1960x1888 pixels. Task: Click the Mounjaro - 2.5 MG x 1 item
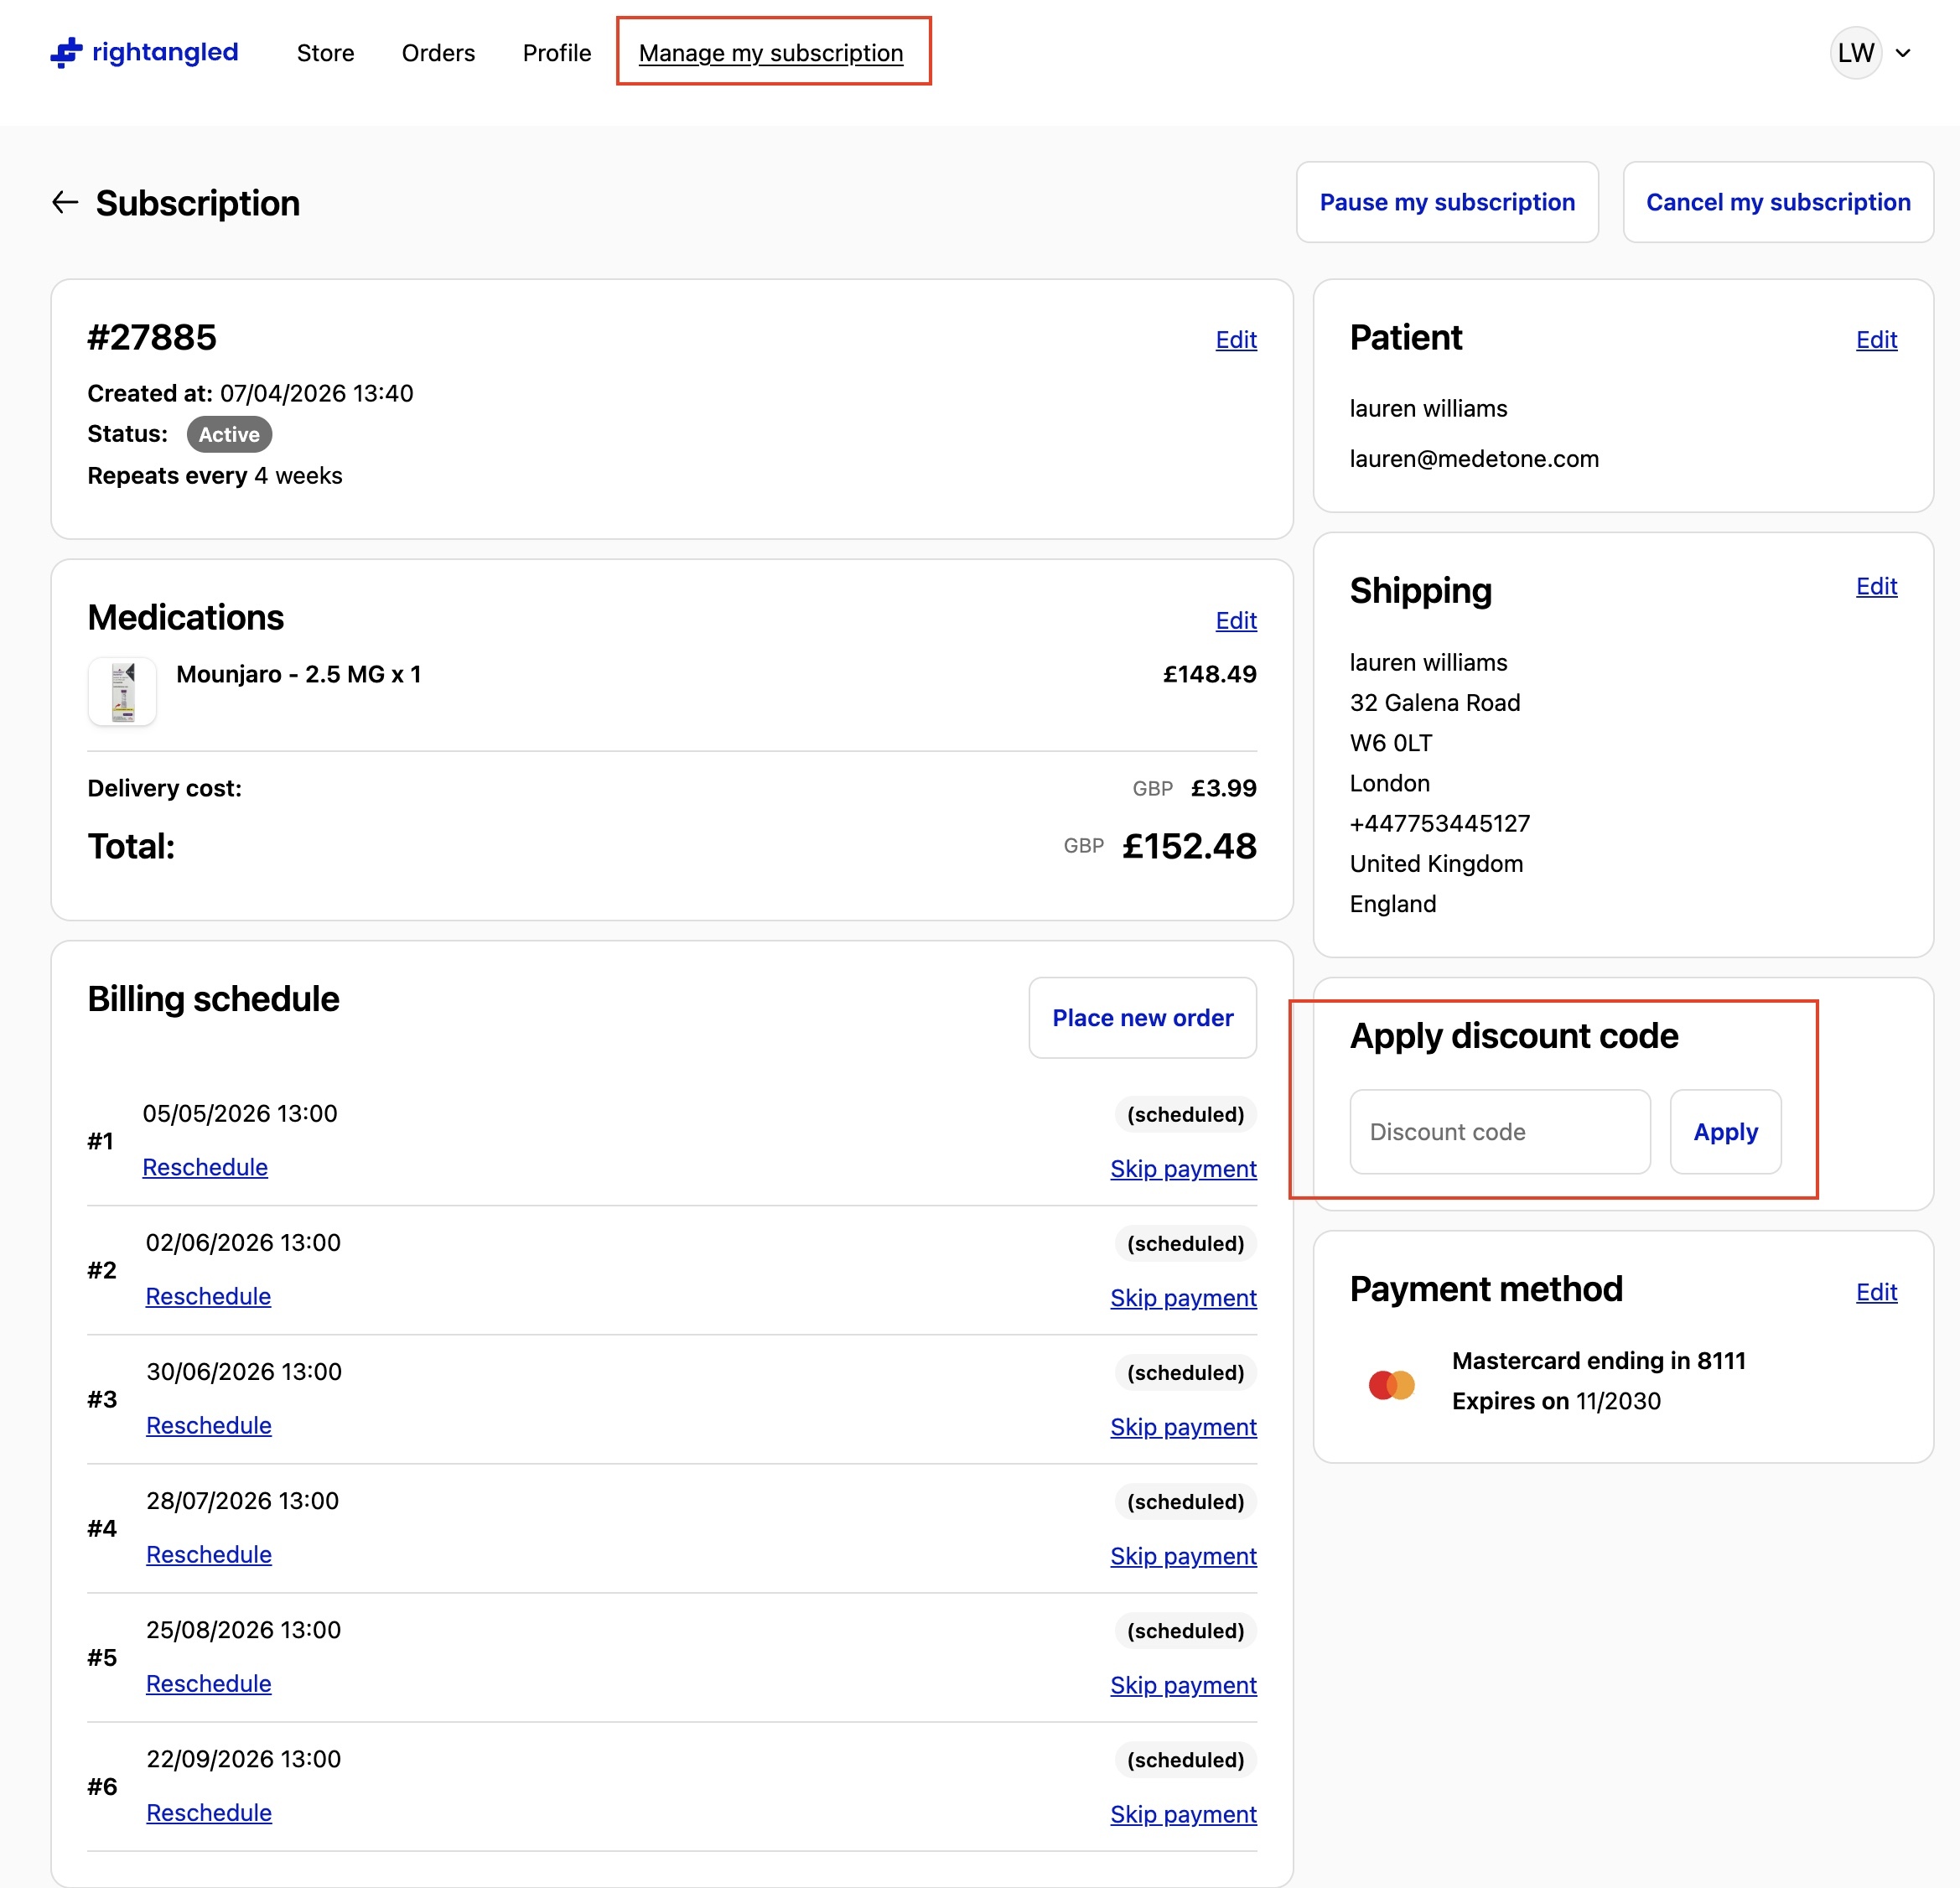click(299, 674)
